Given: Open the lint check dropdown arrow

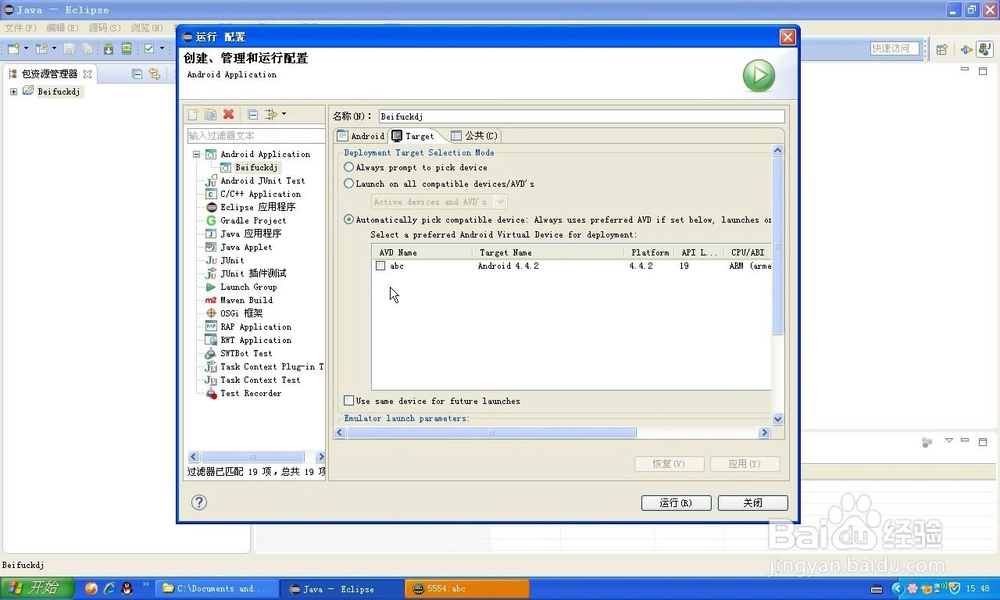Looking at the screenshot, I should [x=162, y=48].
